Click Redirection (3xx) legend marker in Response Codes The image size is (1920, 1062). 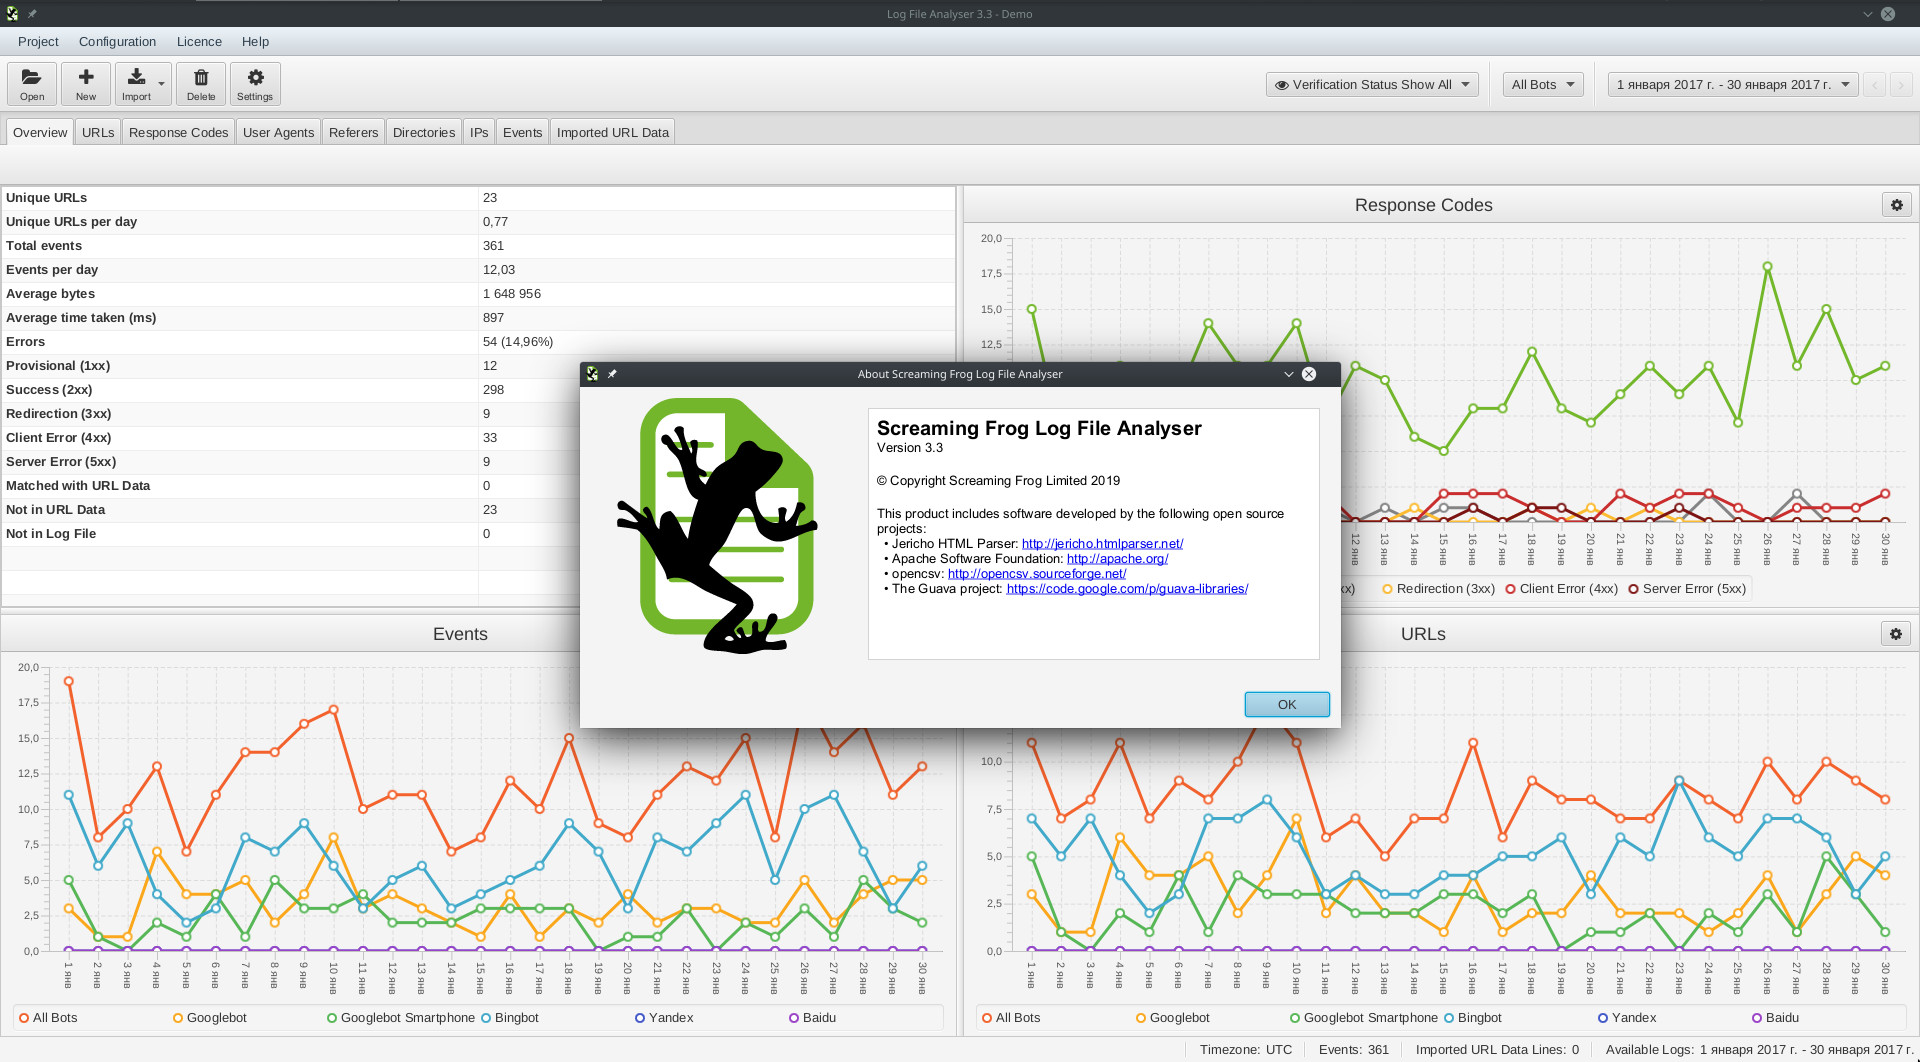[x=1388, y=589]
